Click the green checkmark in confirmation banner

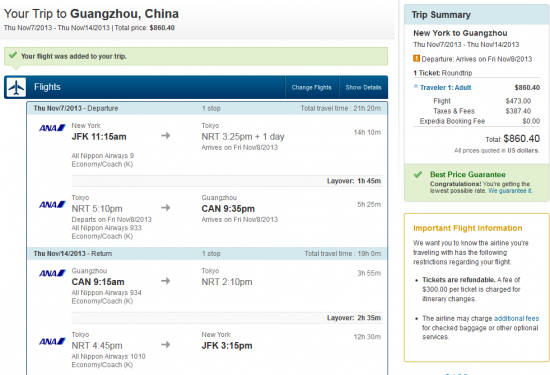[x=13, y=55]
